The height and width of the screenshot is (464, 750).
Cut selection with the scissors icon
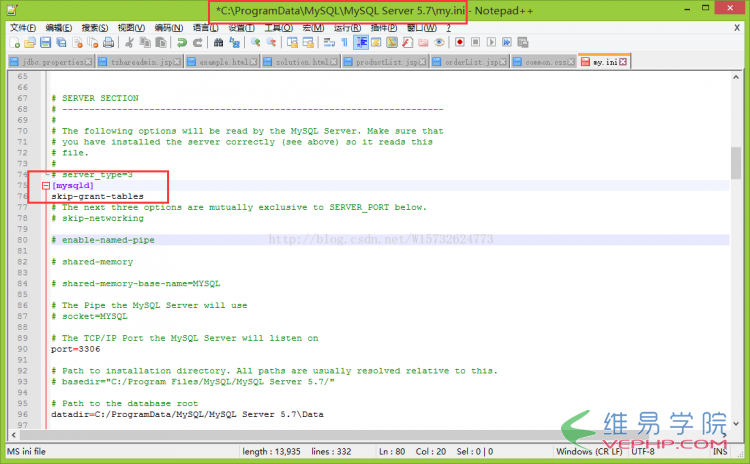click(129, 43)
